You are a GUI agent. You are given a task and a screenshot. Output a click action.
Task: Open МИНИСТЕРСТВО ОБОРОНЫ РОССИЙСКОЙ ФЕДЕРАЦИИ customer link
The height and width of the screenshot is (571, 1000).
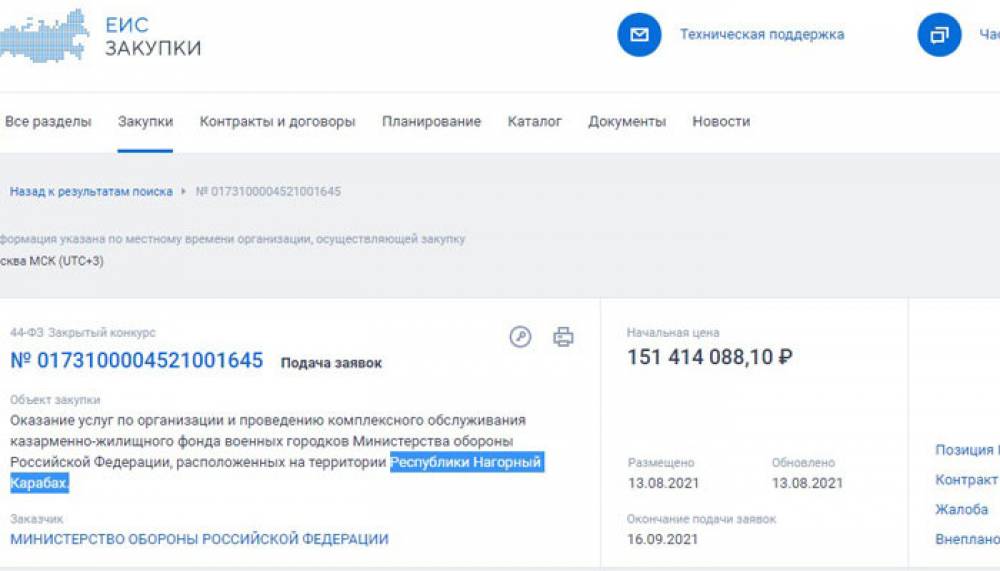pos(199,539)
